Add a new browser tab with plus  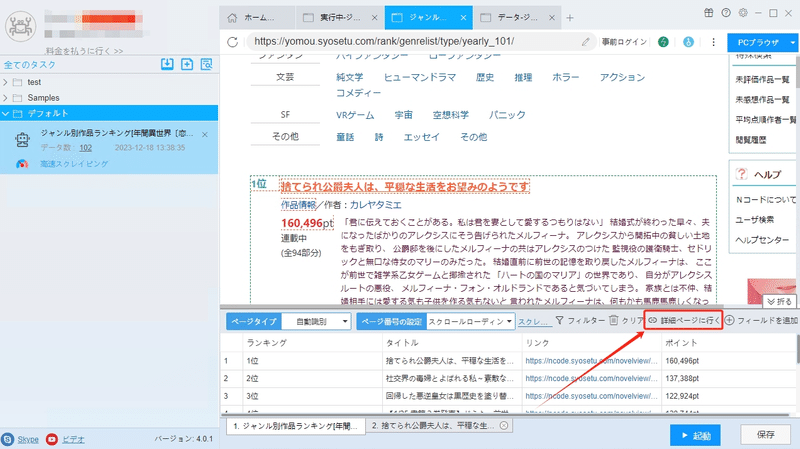click(x=570, y=18)
